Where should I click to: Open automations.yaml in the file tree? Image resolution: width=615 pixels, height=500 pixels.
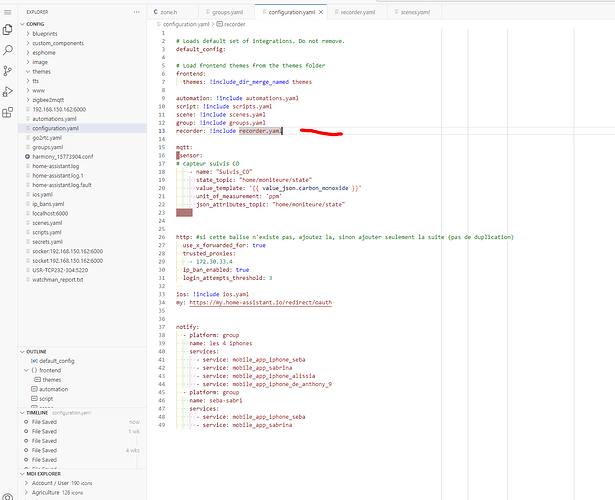point(55,118)
